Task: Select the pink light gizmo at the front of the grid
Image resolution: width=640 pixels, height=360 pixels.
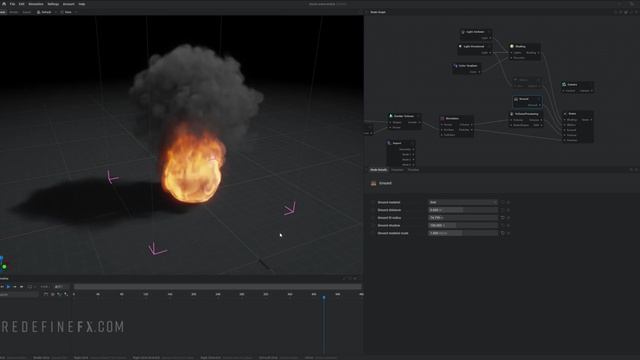Action: click(157, 249)
